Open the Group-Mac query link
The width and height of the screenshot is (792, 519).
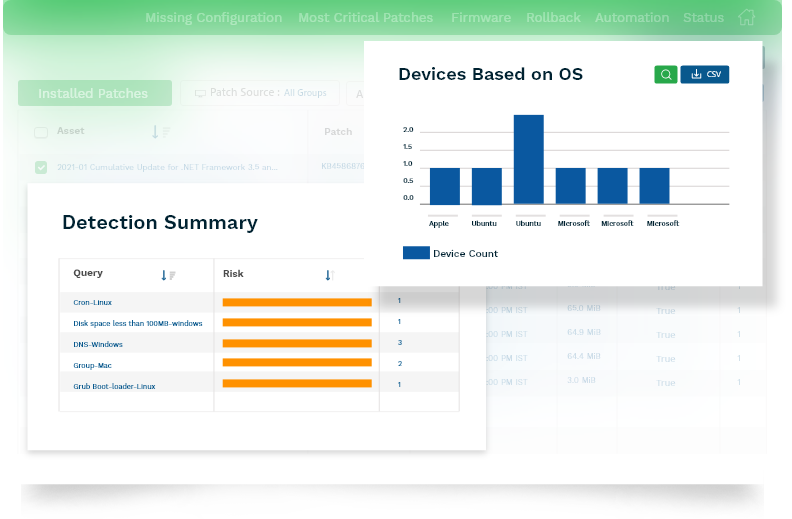92,366
